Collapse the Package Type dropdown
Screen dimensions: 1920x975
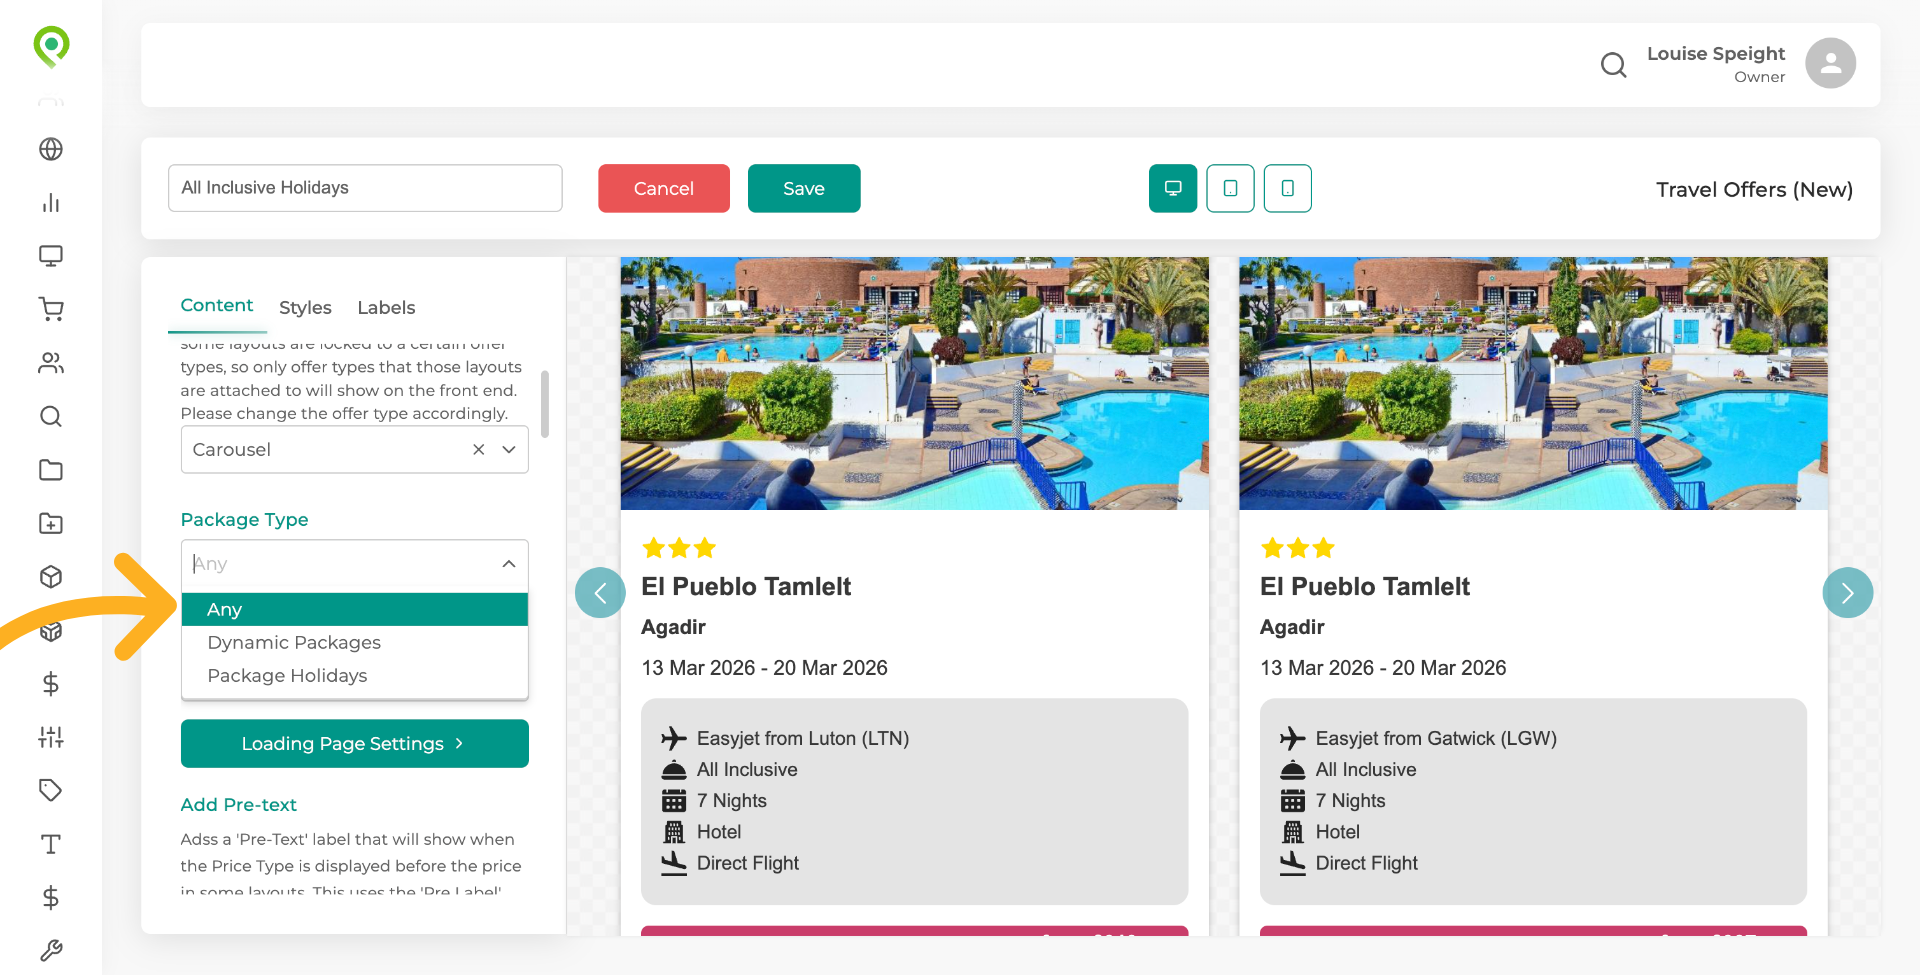coord(508,564)
